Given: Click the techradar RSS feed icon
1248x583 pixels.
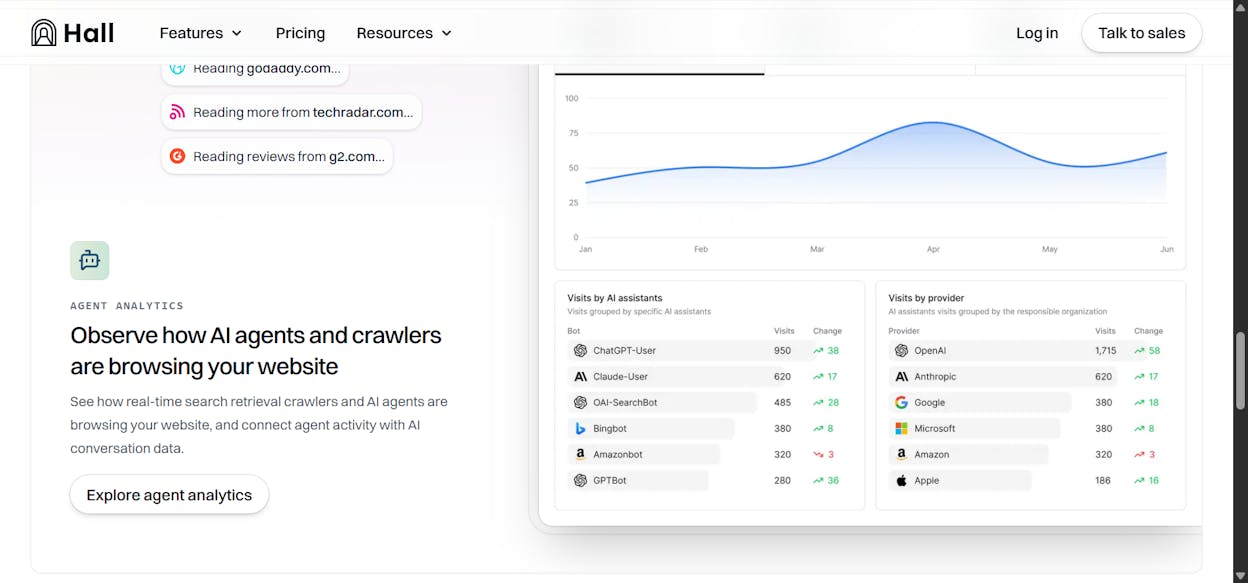Looking at the screenshot, I should pos(177,112).
